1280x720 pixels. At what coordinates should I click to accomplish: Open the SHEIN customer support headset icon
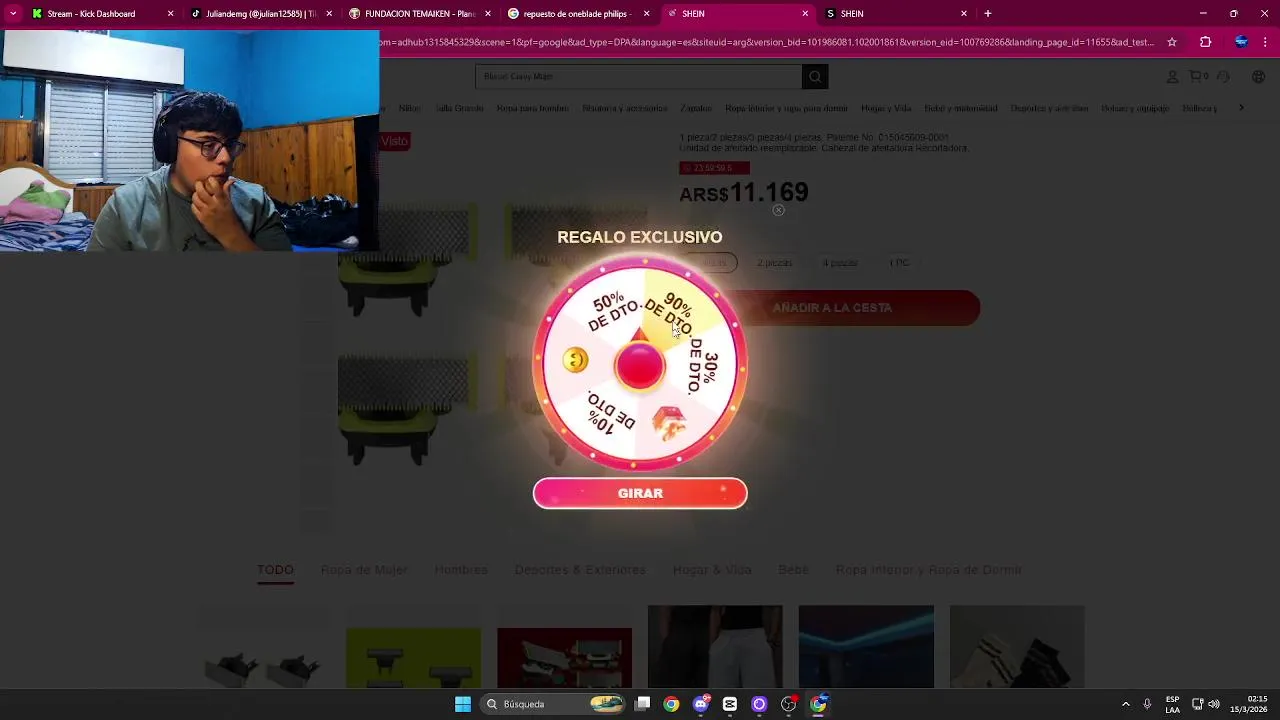pyautogui.click(x=1223, y=77)
